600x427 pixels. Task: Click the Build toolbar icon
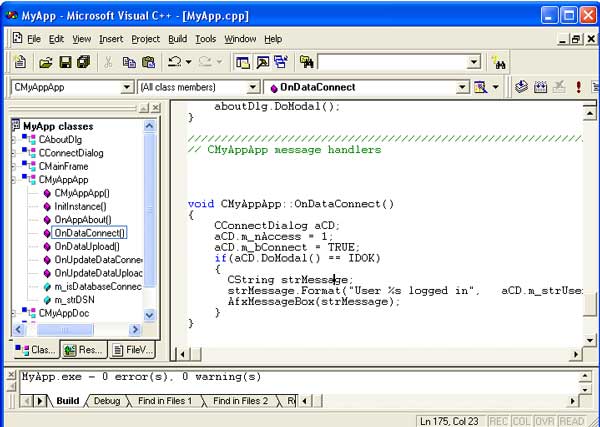(x=540, y=87)
